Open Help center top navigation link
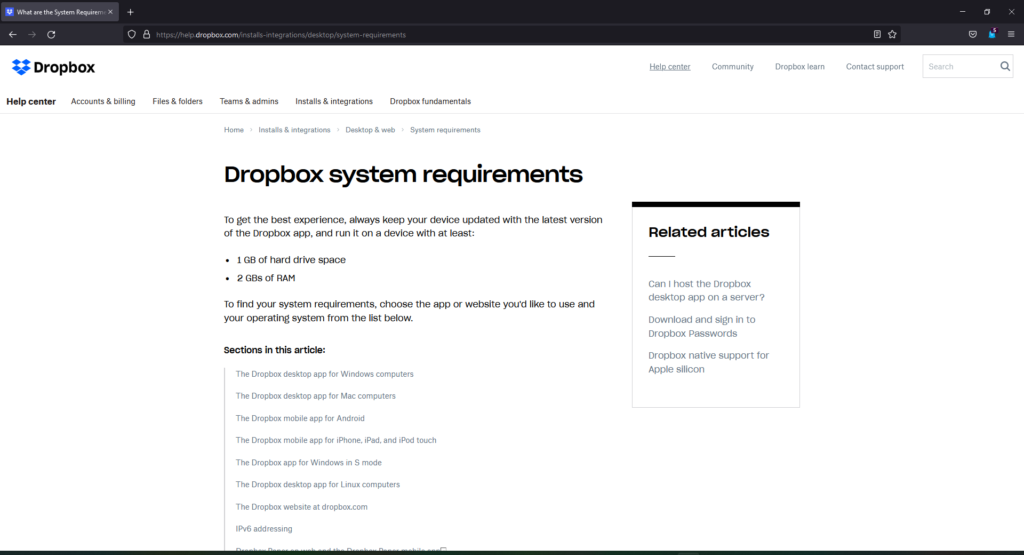This screenshot has width=1024, height=555. pos(669,67)
